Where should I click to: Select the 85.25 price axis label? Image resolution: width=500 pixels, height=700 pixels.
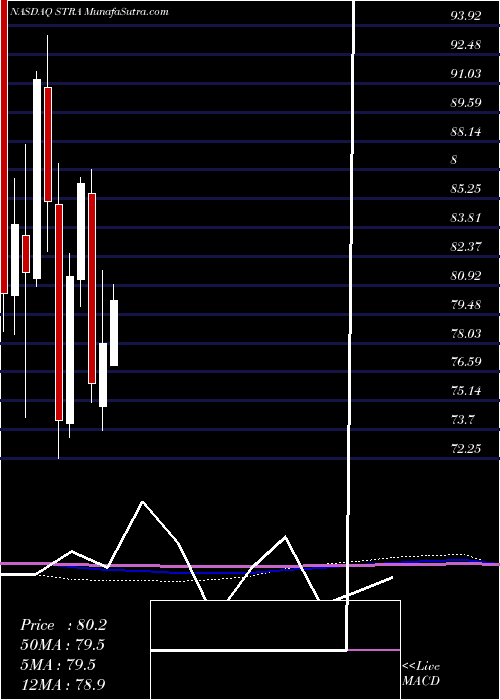tap(466, 189)
